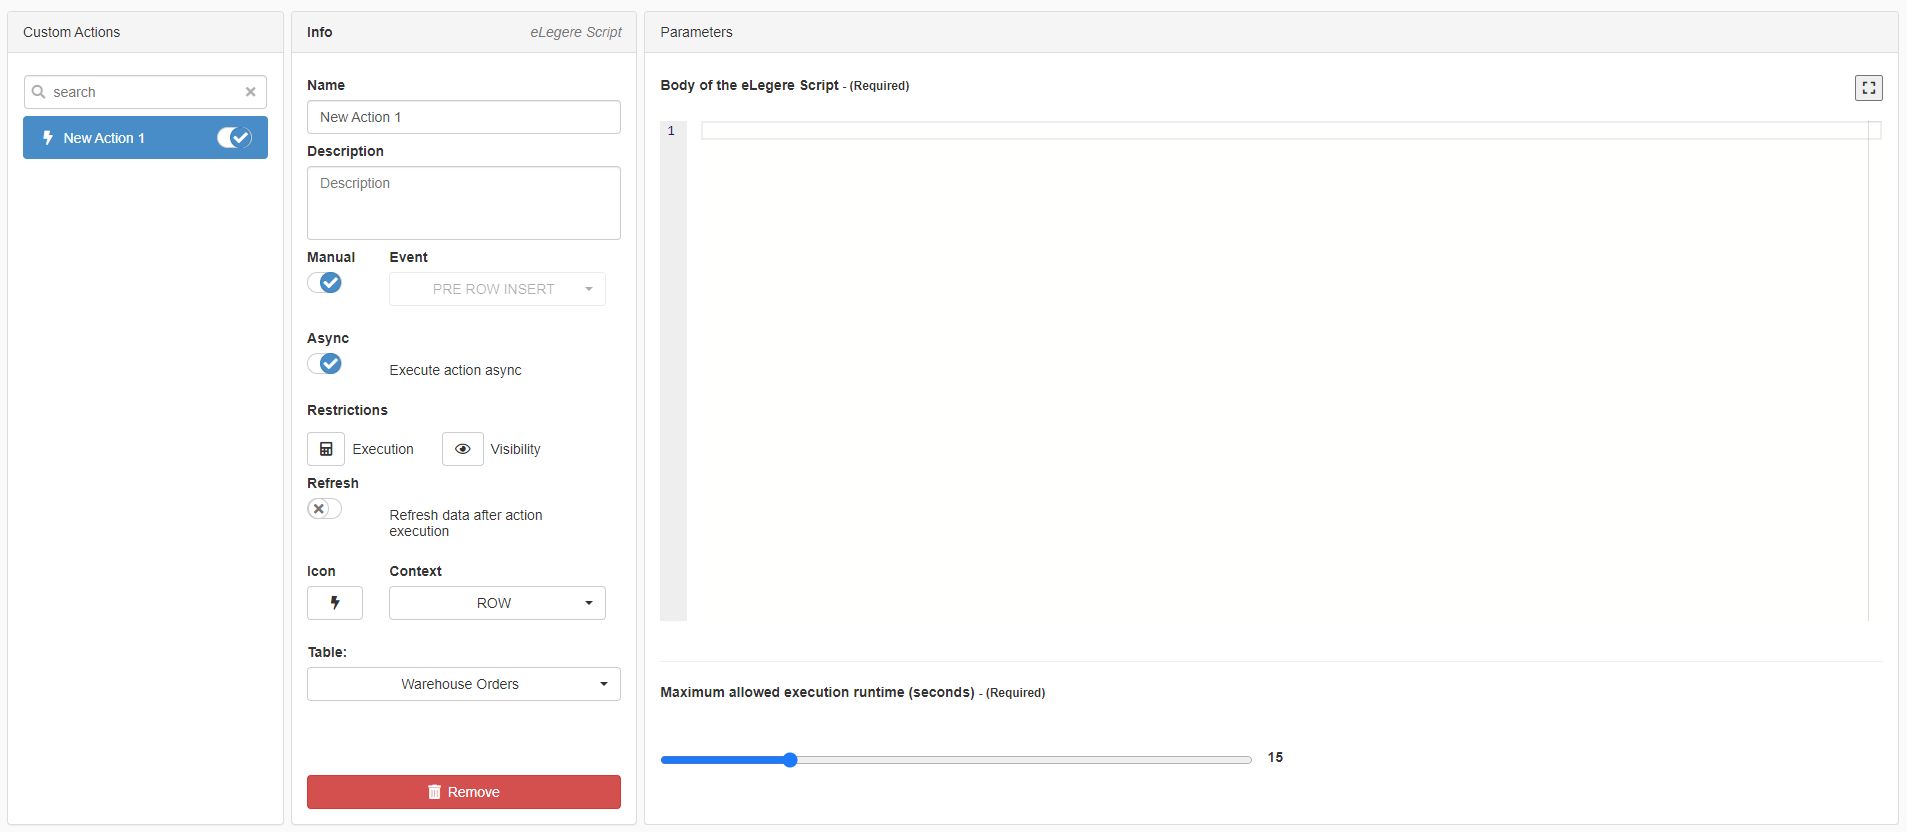Click the trash icon on Remove button

[434, 792]
